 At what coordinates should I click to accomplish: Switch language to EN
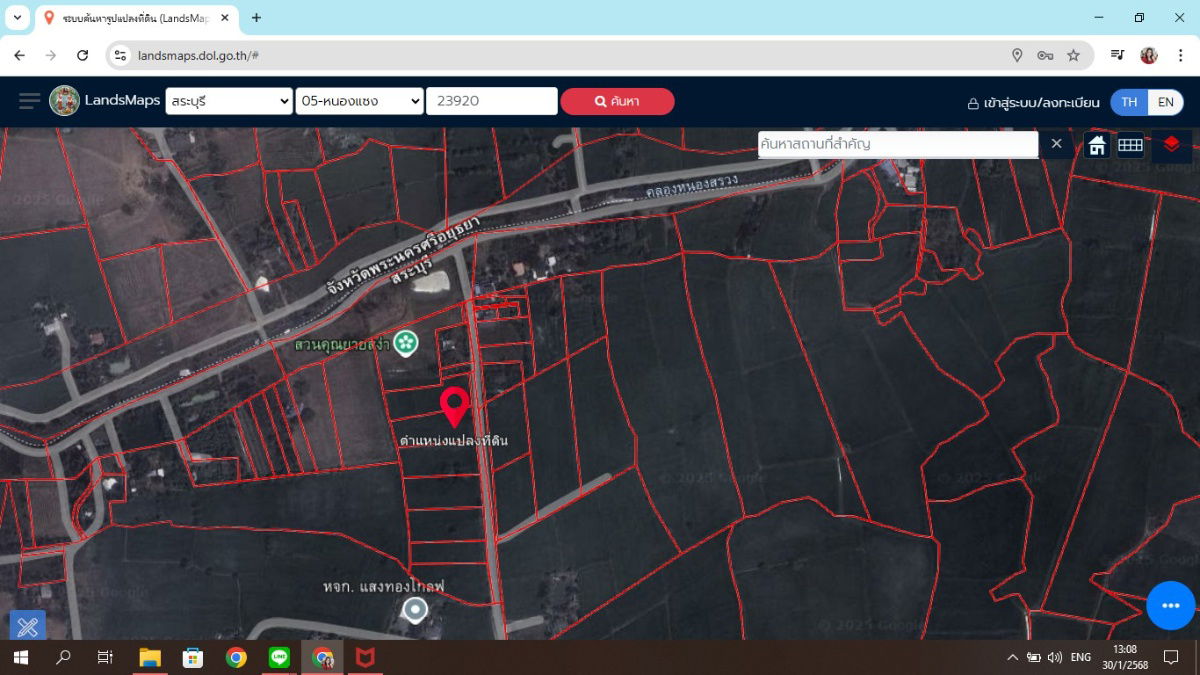[1165, 102]
